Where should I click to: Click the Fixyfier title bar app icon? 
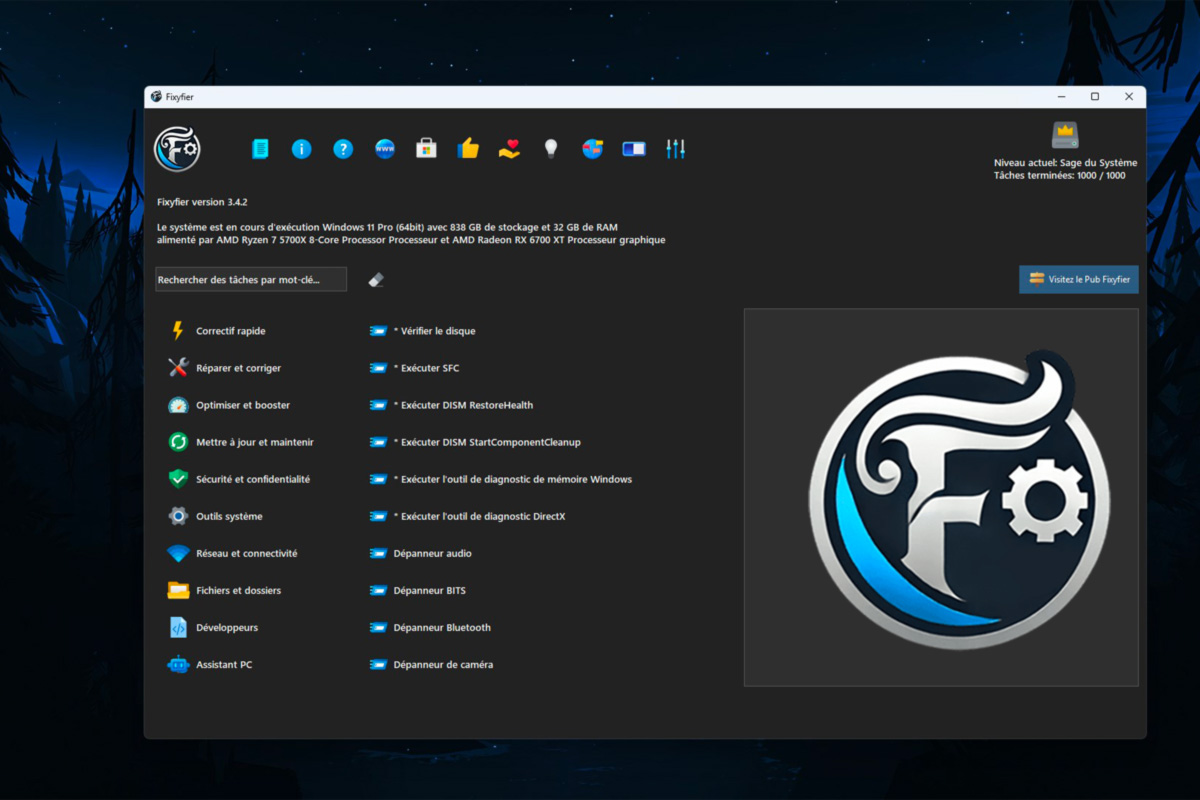tap(156, 97)
